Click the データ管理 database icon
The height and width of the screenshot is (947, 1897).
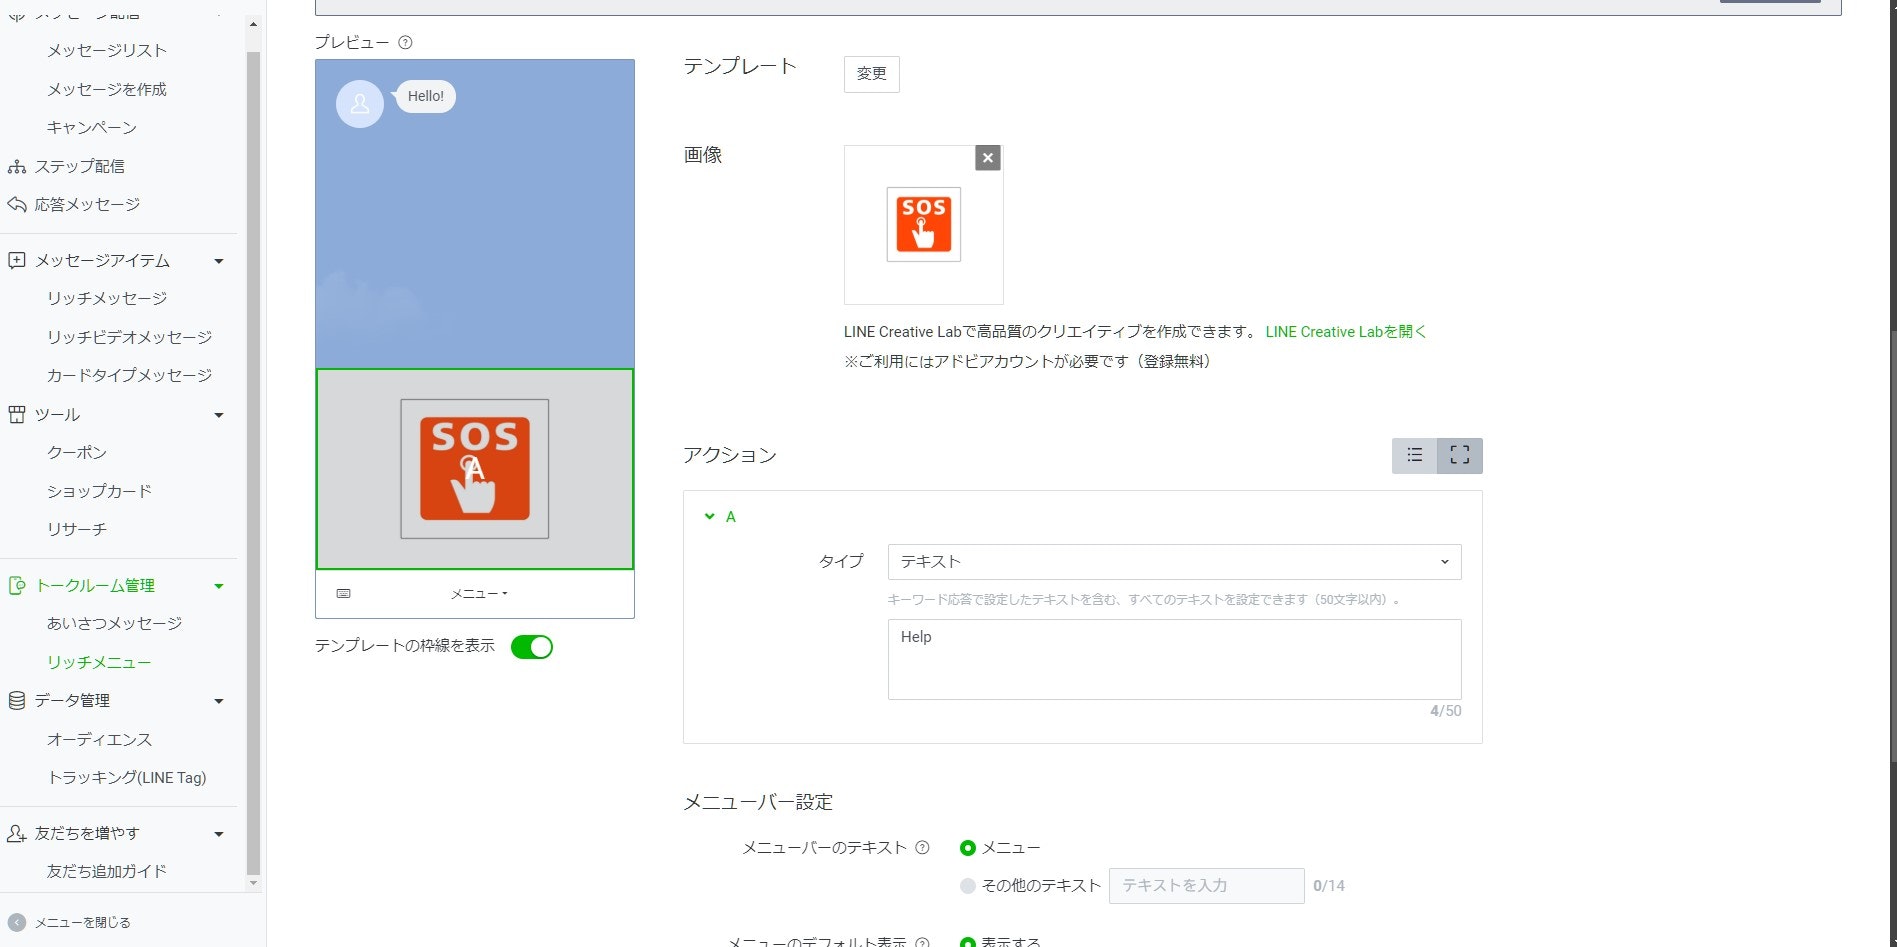tap(17, 700)
